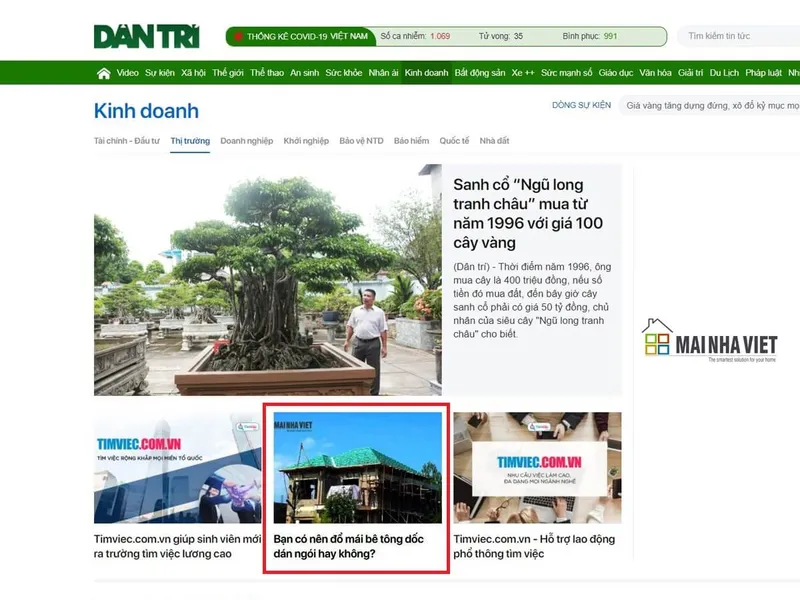Open the Khởi nghiệp tab
Image resolution: width=800 pixels, height=600 pixels.
[306, 141]
